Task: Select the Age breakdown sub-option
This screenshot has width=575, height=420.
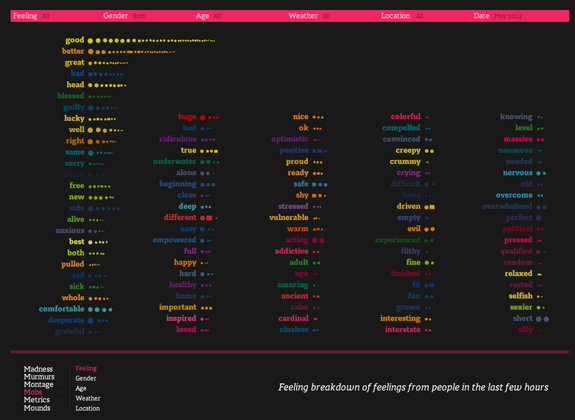Action: pos(81,388)
